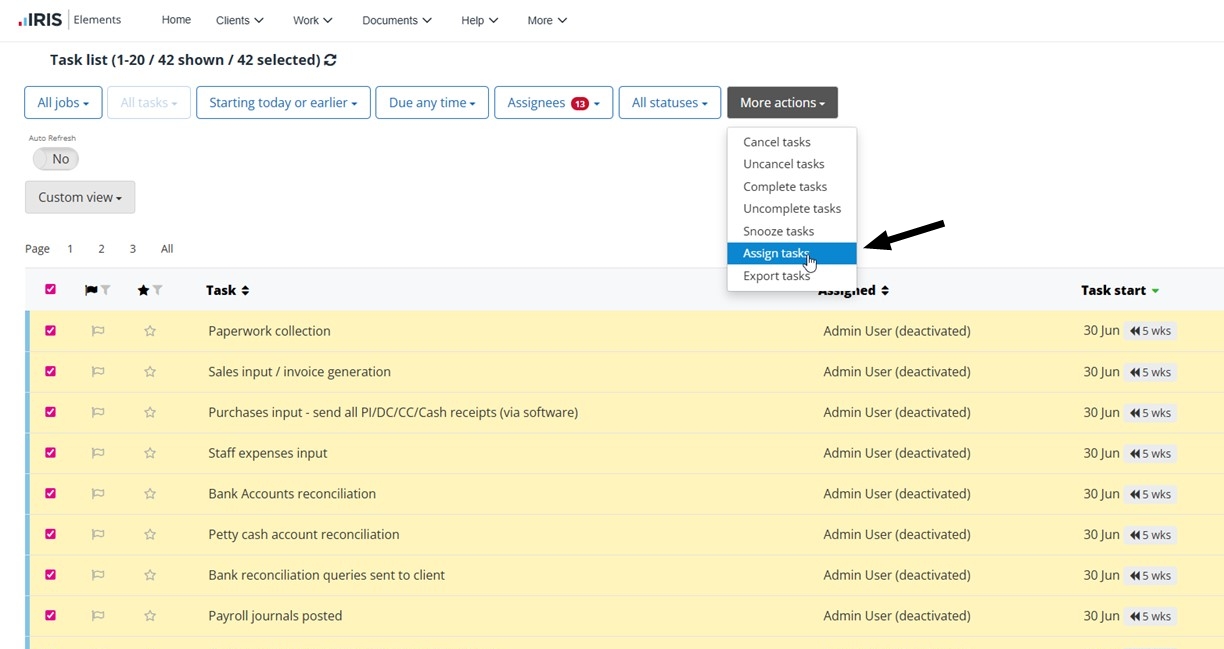Star the Sales input / invoice generation task

149,371
